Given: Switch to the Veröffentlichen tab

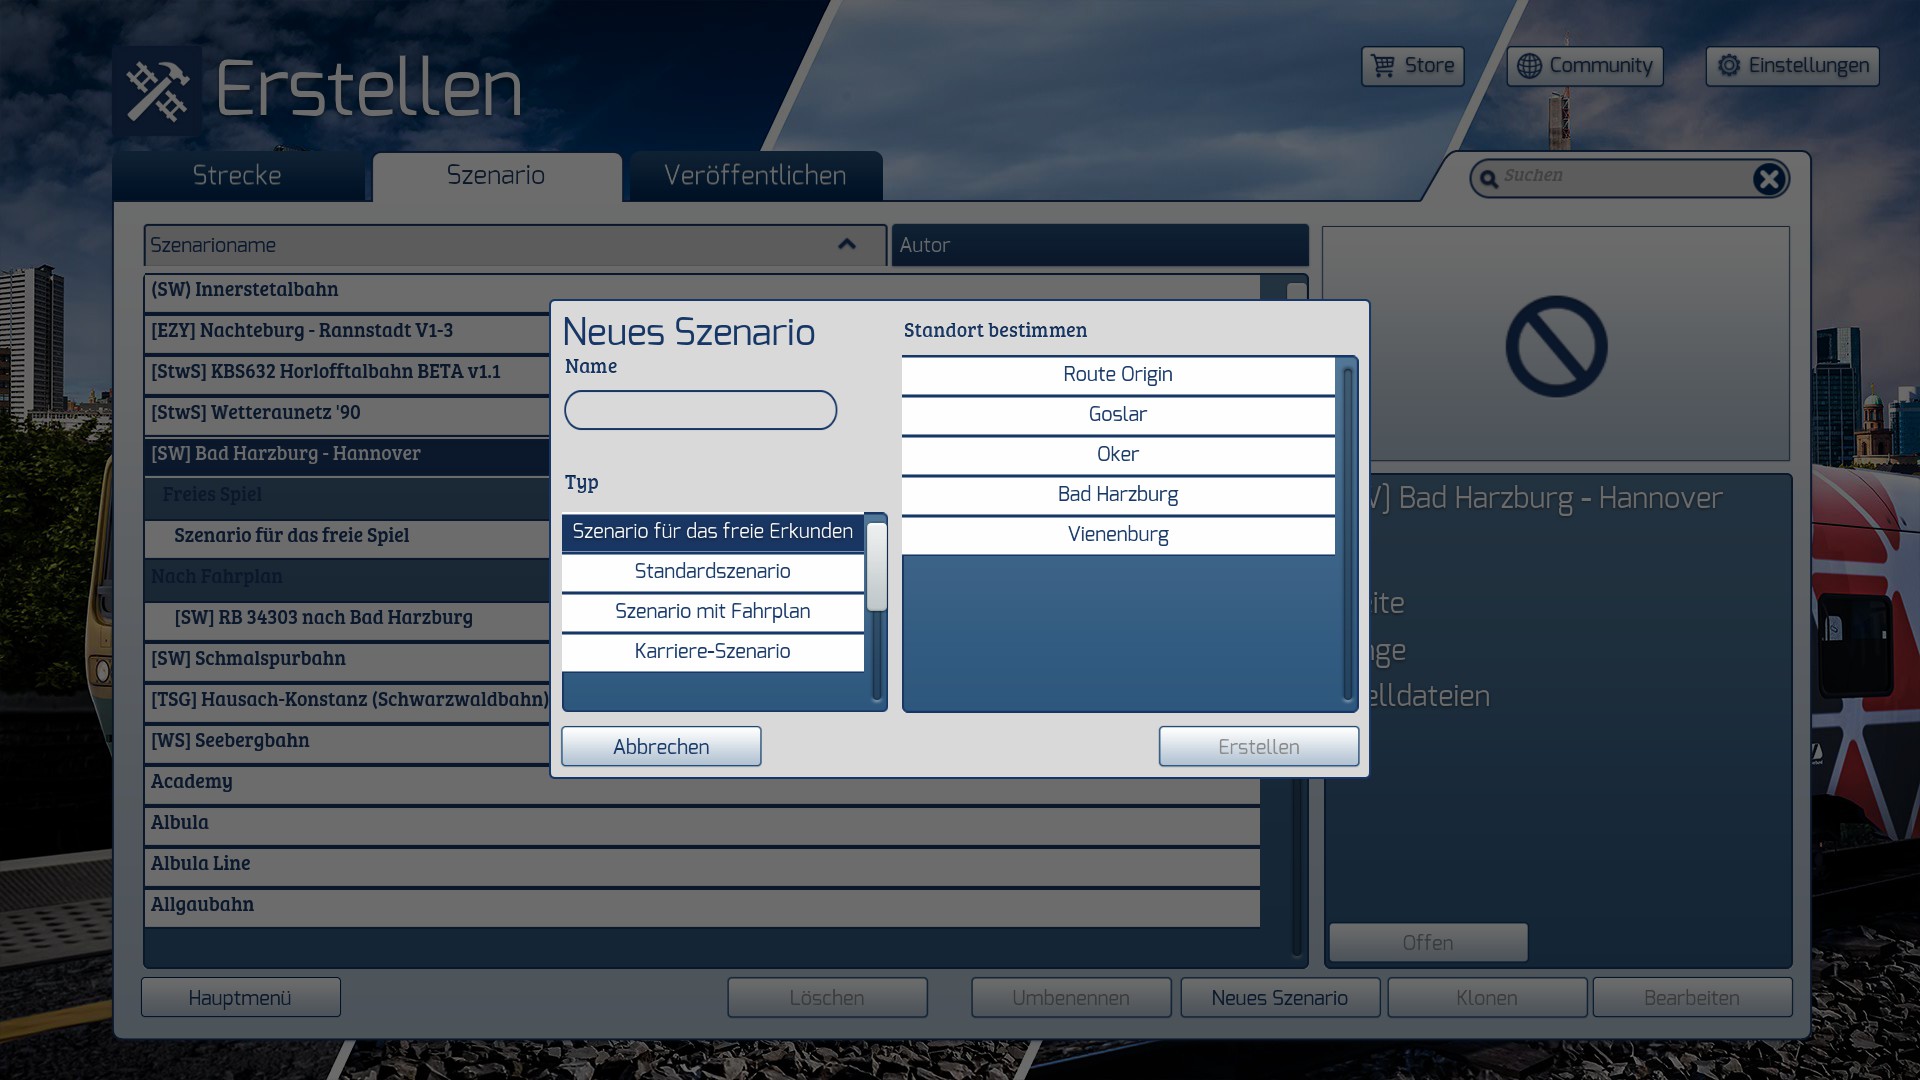Looking at the screenshot, I should click(755, 176).
